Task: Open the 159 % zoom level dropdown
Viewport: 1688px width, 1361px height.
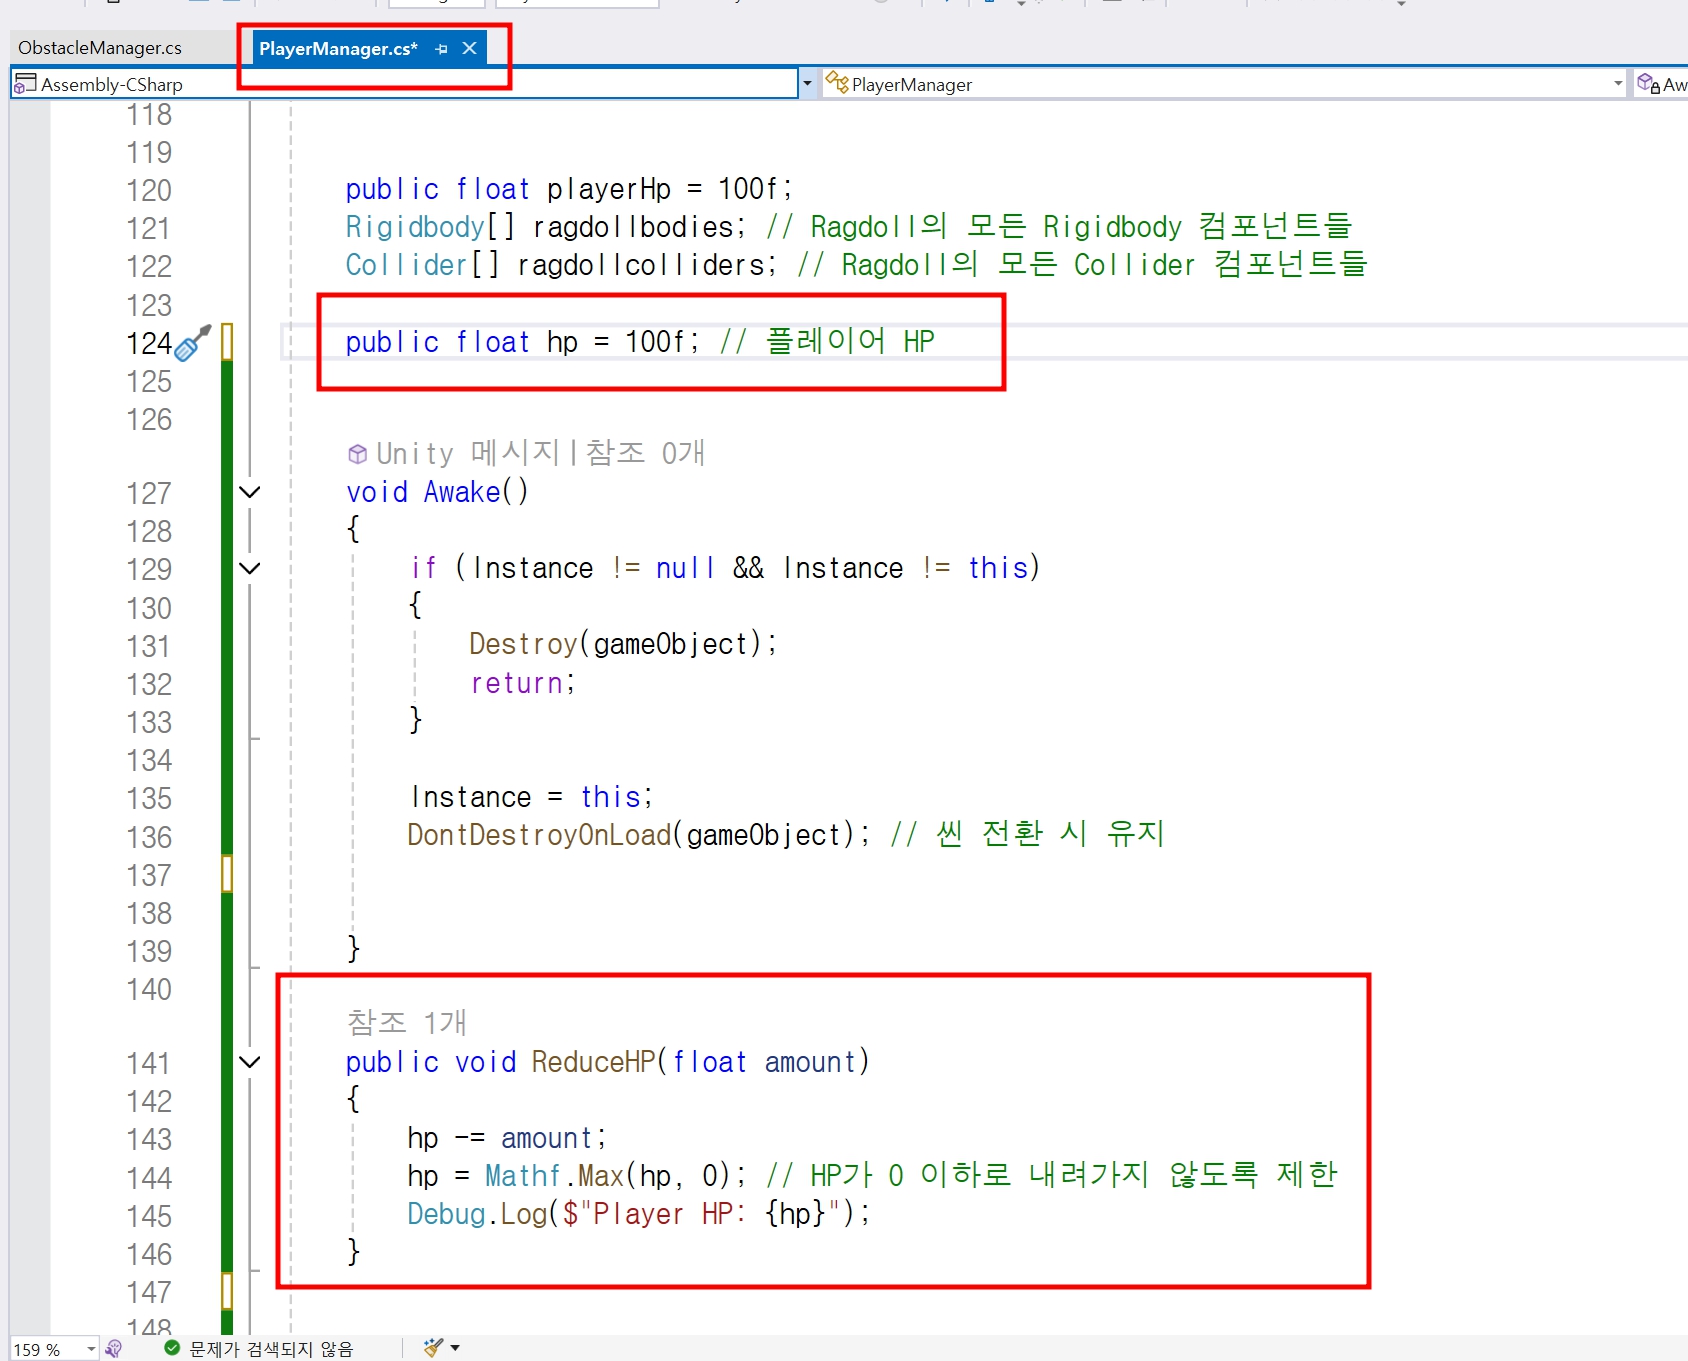Action: pos(91,1349)
